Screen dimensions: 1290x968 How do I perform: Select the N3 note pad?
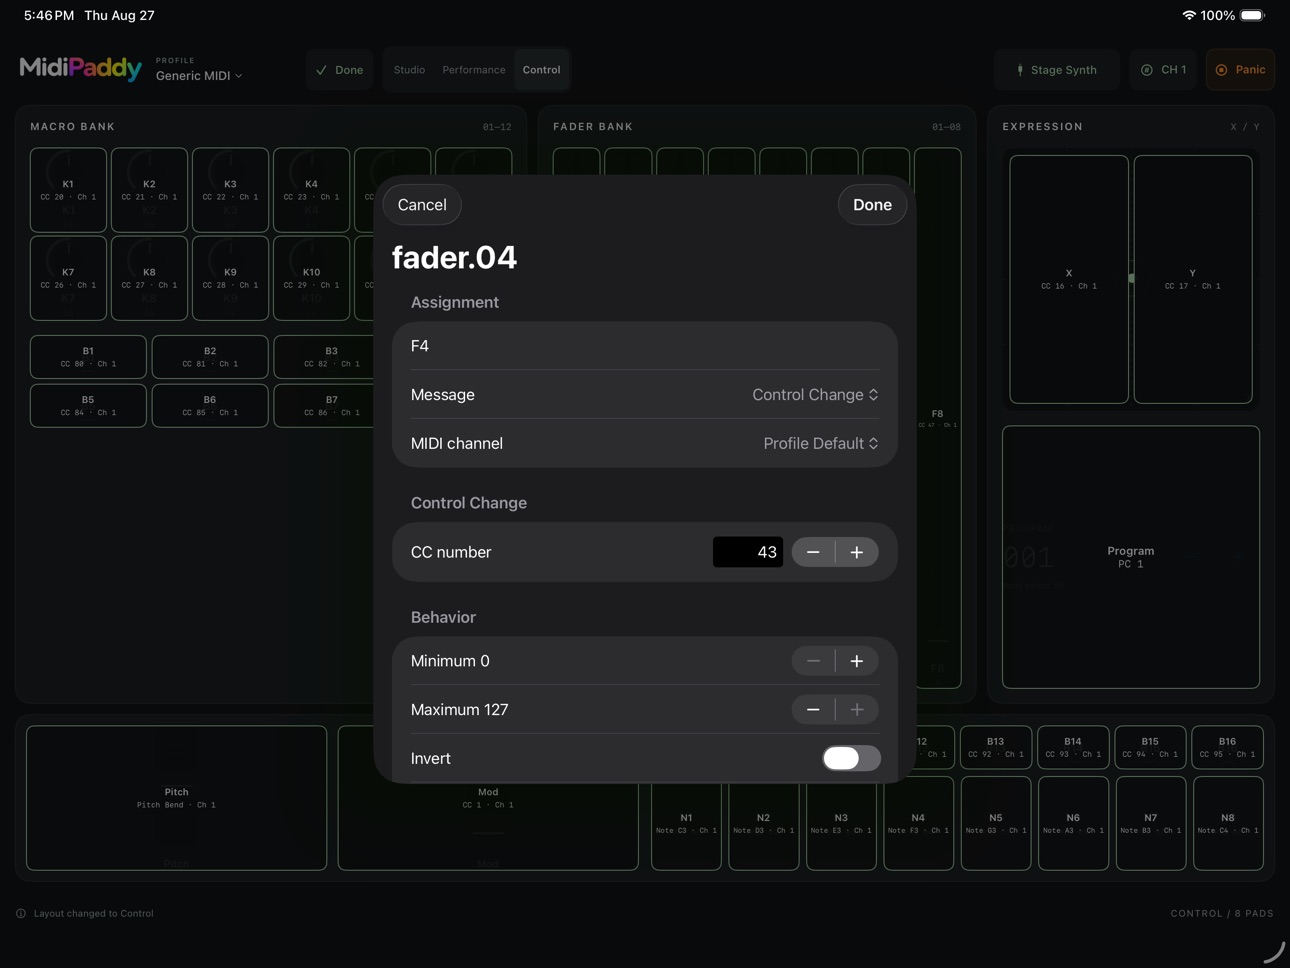coord(841,823)
